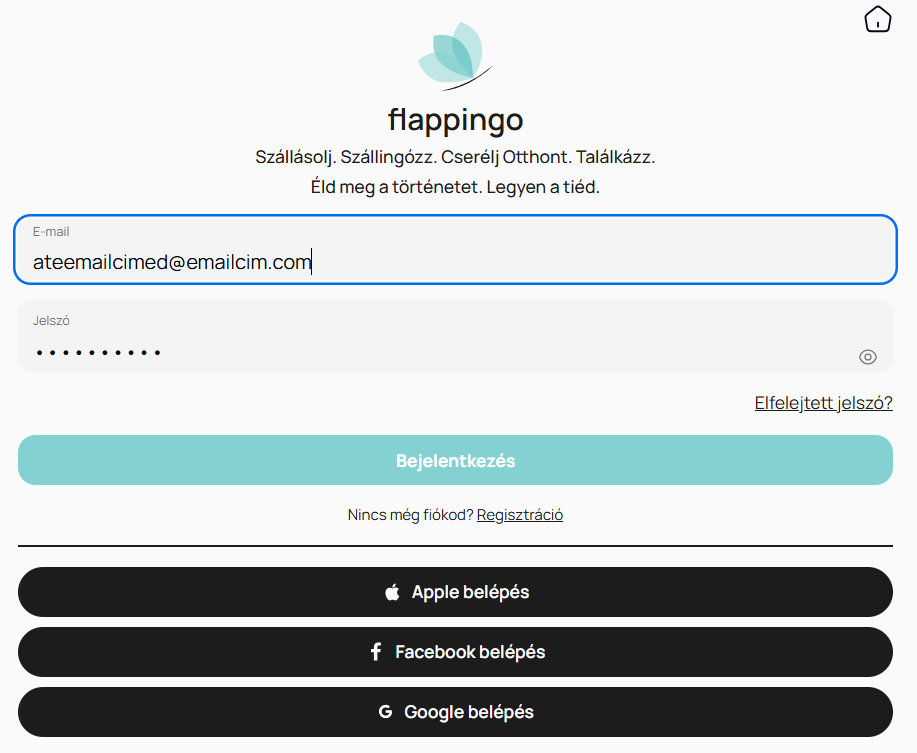Click the flappingo title text
The width and height of the screenshot is (917, 753).
point(455,120)
